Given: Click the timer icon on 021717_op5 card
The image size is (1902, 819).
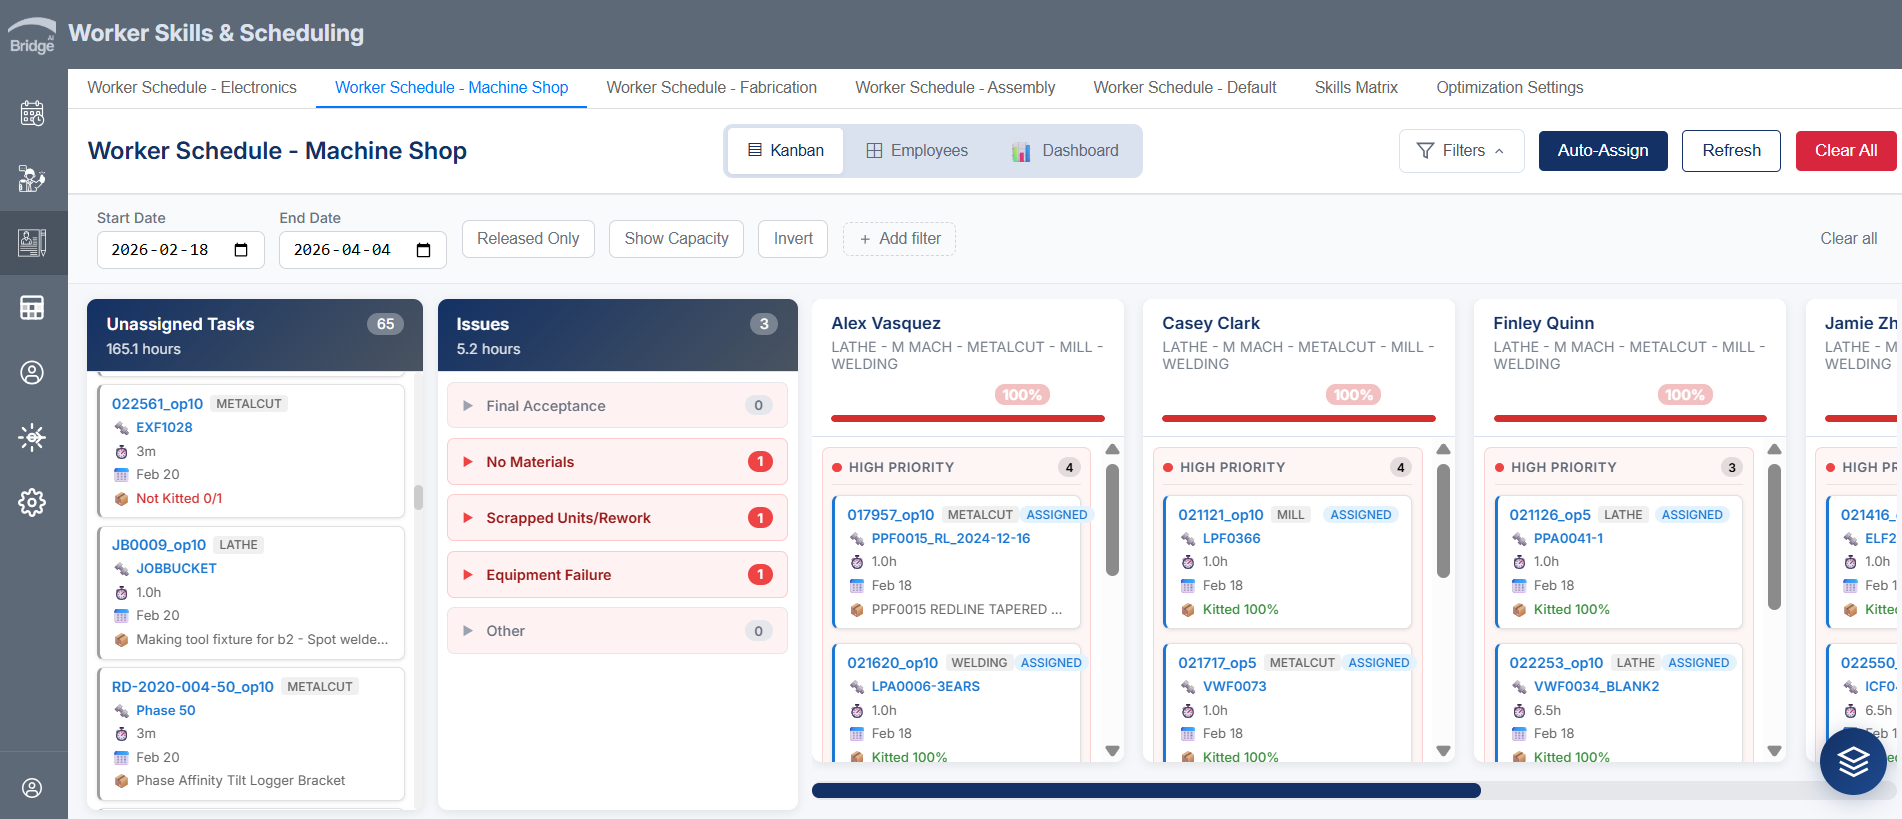Looking at the screenshot, I should 1188,711.
